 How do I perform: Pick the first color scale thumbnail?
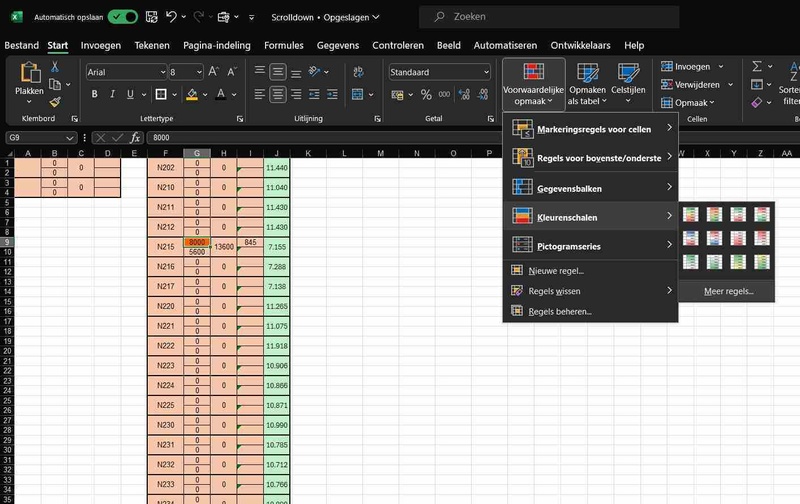pyautogui.click(x=691, y=214)
